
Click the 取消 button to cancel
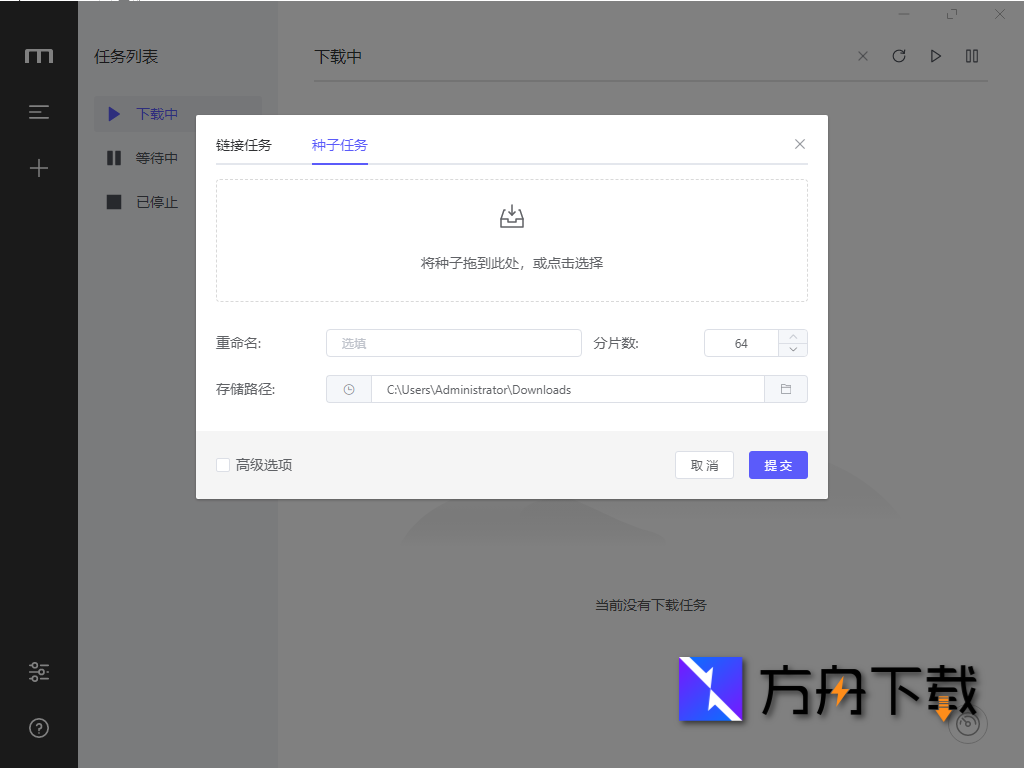pyautogui.click(x=704, y=464)
